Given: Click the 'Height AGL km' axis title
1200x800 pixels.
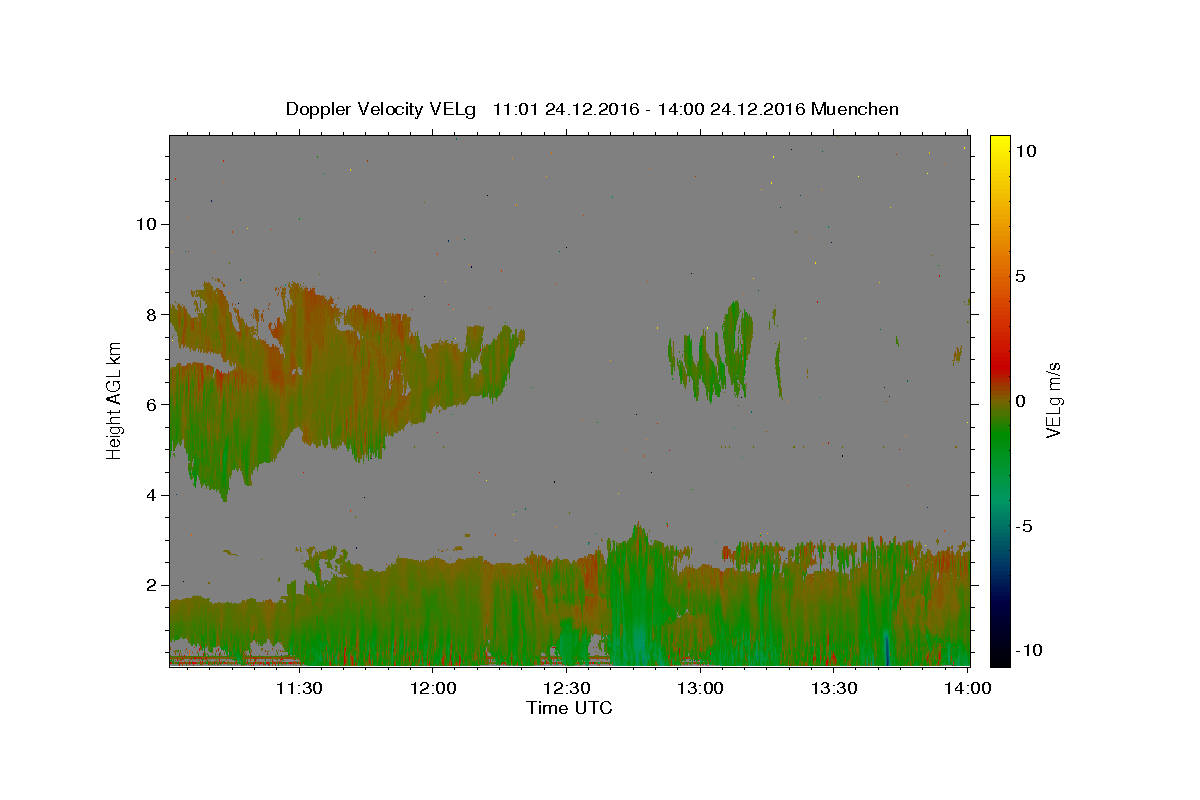Looking at the screenshot, I should (x=114, y=401).
